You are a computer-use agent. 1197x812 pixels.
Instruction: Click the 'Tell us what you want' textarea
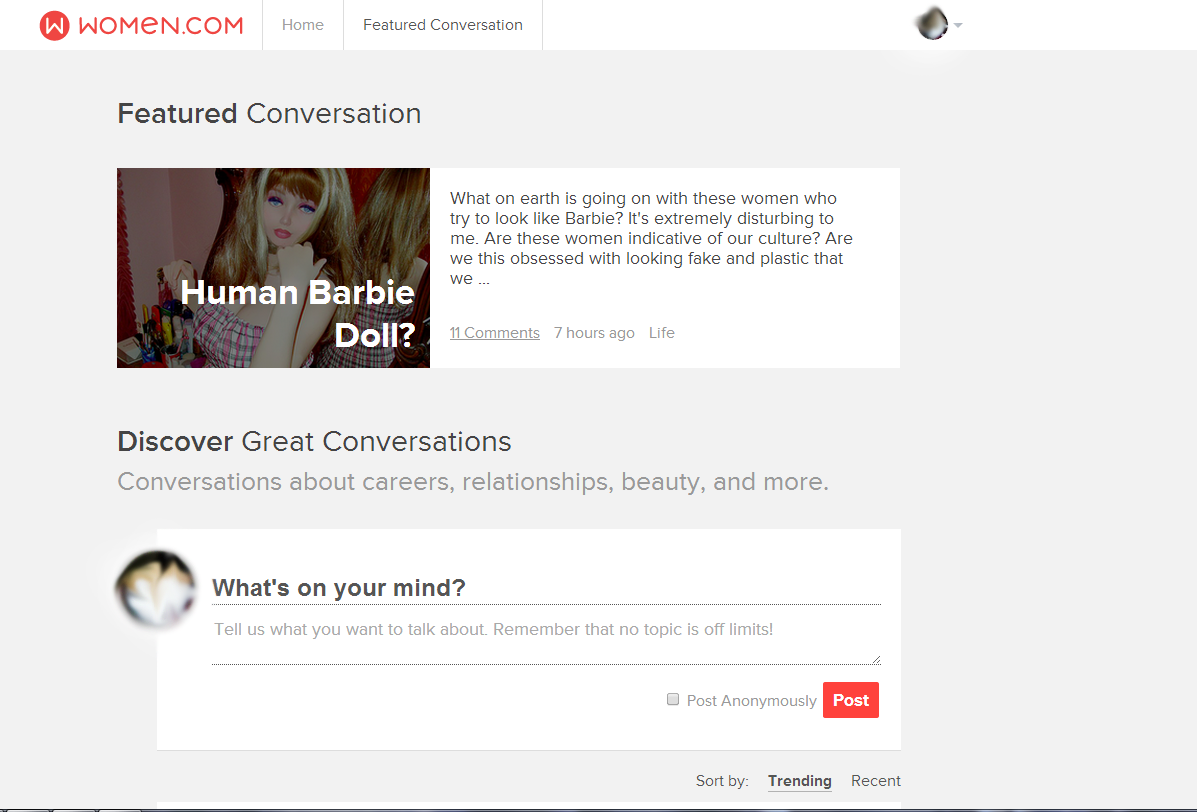pyautogui.click(x=546, y=636)
